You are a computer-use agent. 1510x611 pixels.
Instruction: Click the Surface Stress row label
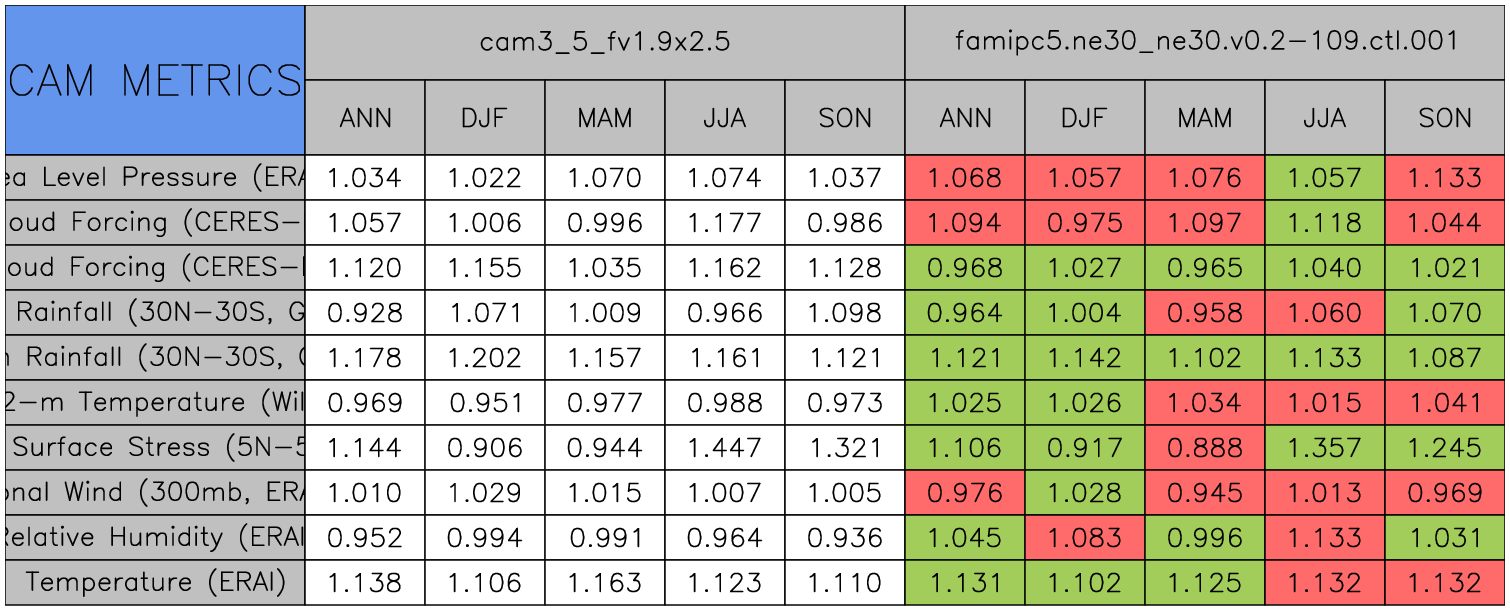155,447
